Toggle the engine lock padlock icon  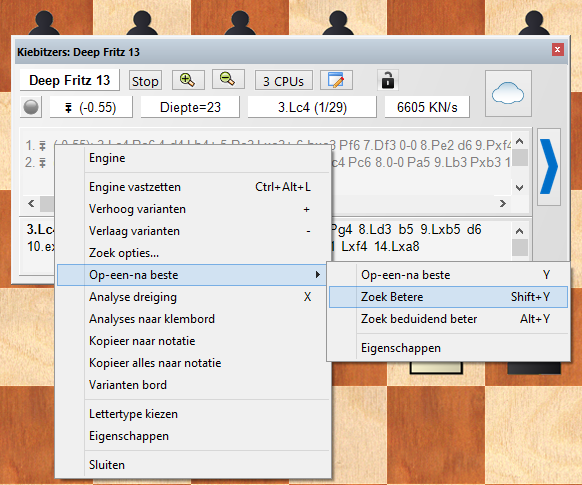(x=388, y=80)
